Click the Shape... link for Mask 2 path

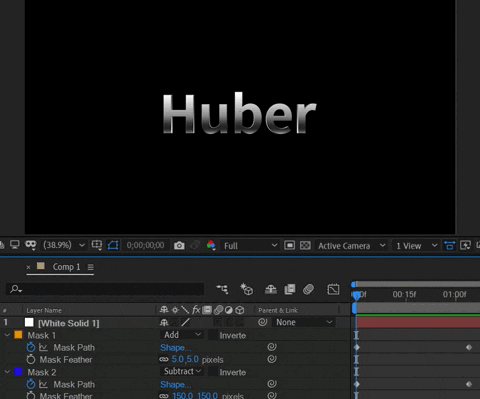point(176,384)
